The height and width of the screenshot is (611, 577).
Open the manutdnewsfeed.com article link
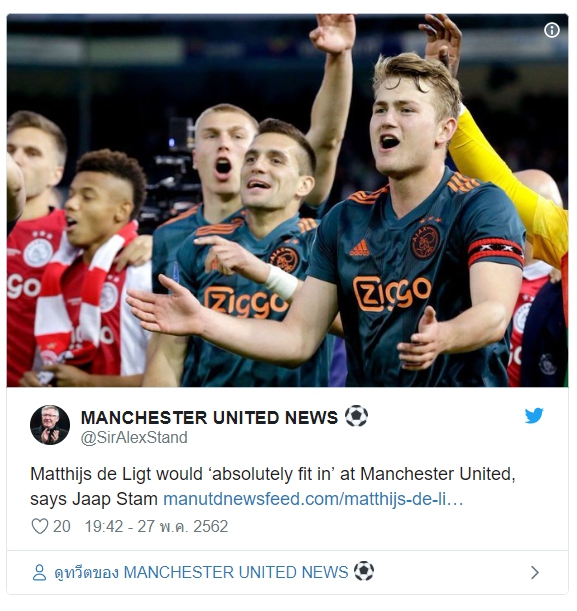tap(313, 499)
